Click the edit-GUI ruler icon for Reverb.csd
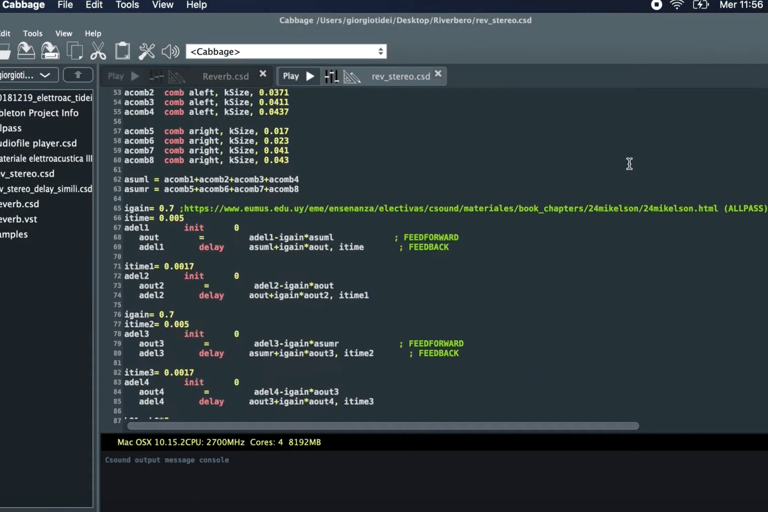The image size is (768, 512). tap(177, 76)
